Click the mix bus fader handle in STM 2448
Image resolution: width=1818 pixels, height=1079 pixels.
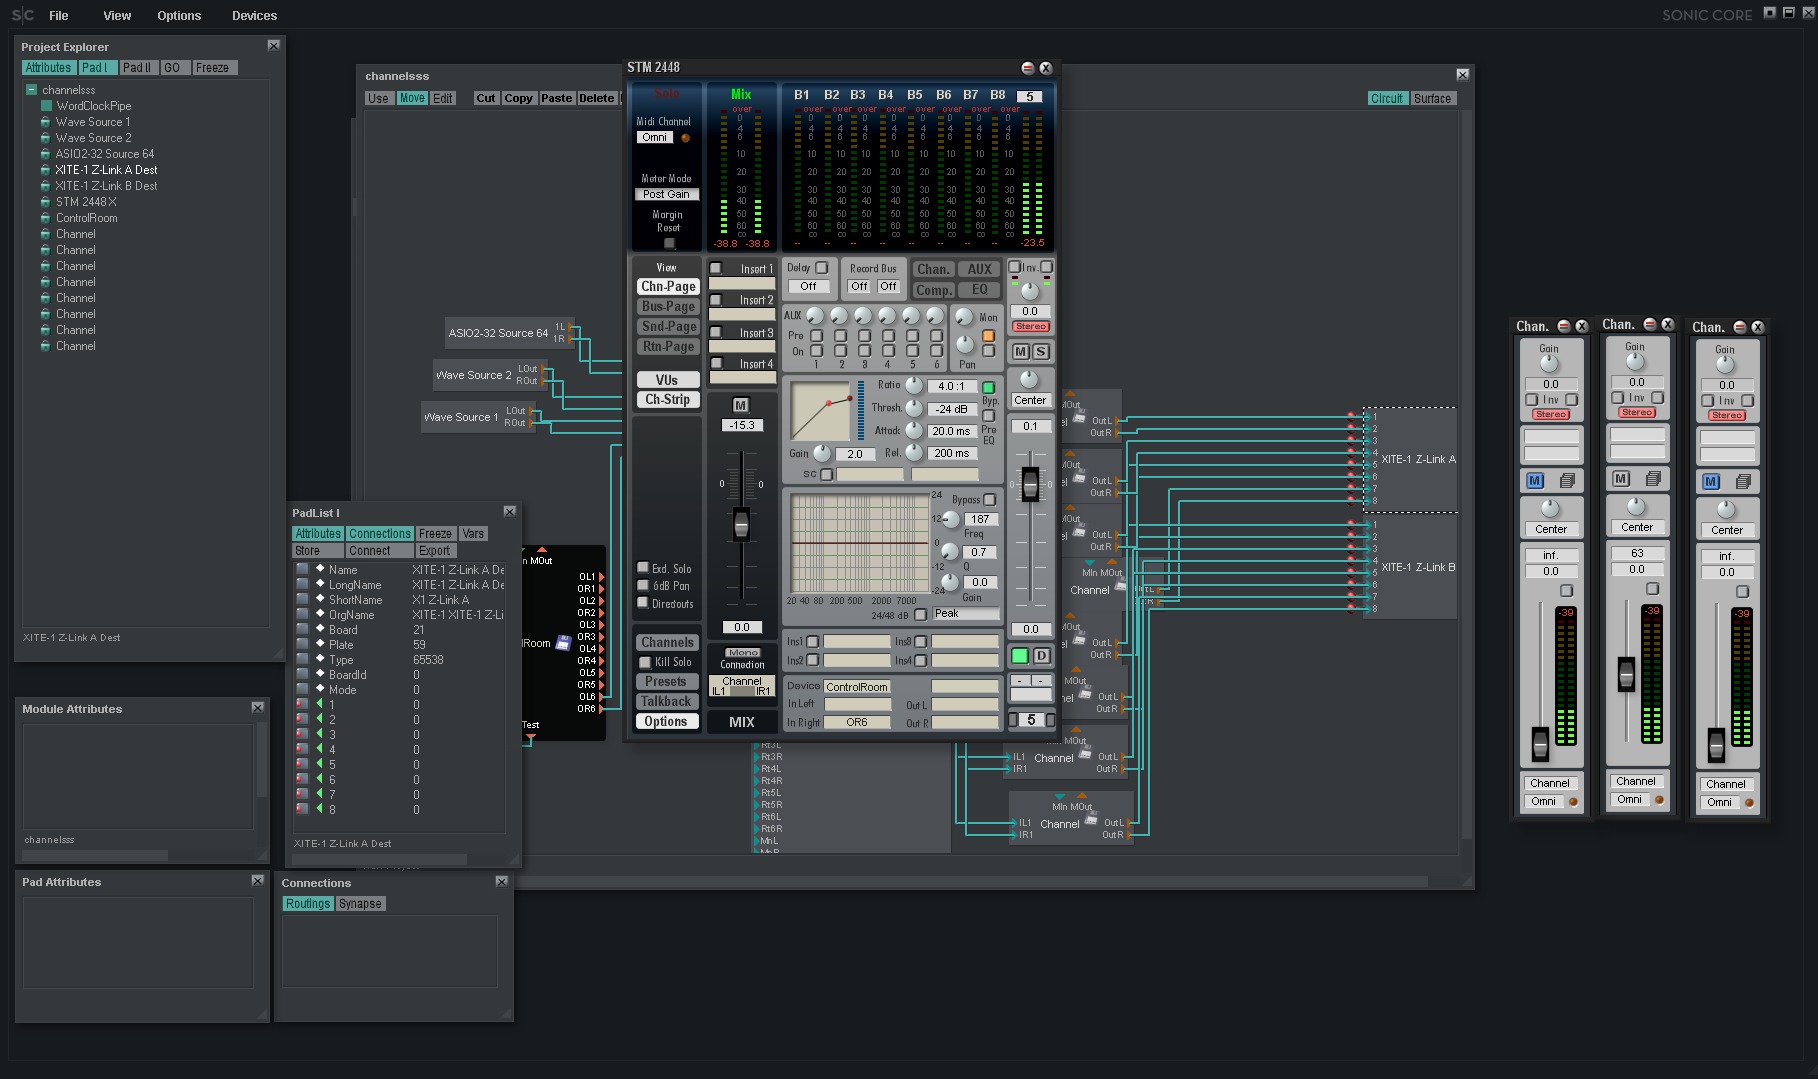[742, 525]
